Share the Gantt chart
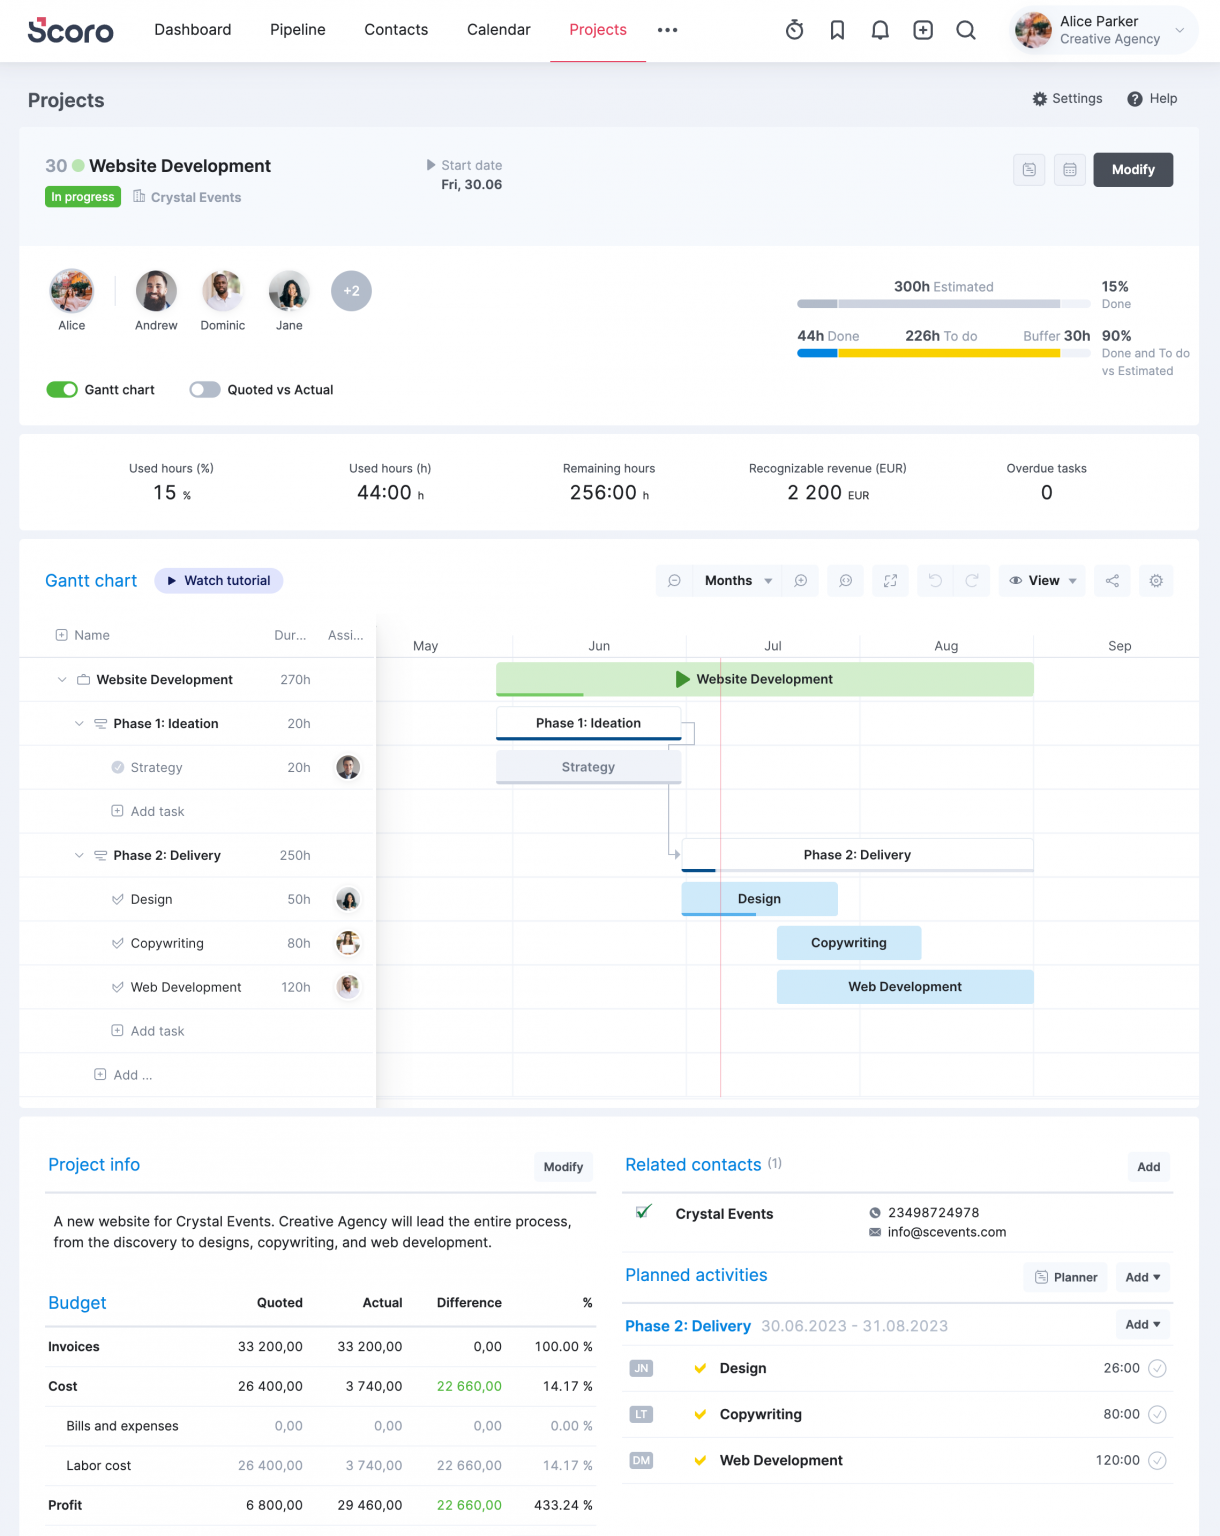Image resolution: width=1220 pixels, height=1536 pixels. click(1111, 580)
